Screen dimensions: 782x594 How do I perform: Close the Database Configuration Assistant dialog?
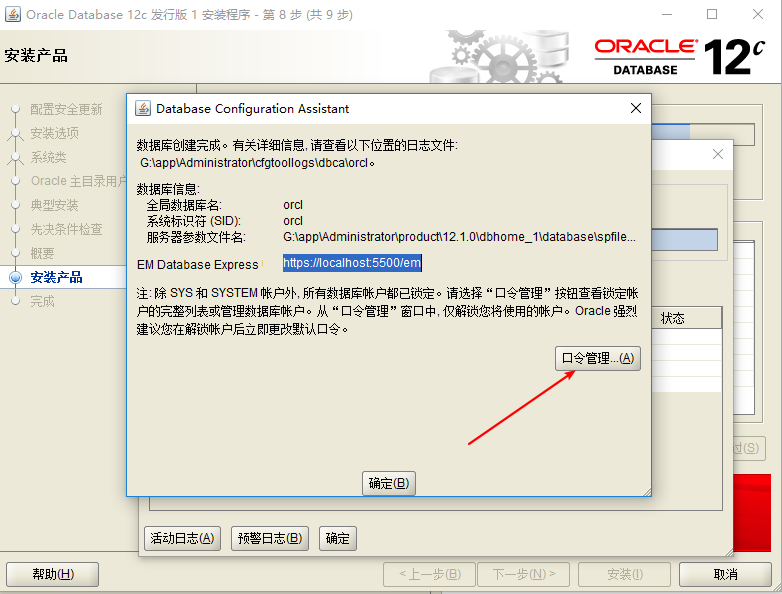[635, 108]
